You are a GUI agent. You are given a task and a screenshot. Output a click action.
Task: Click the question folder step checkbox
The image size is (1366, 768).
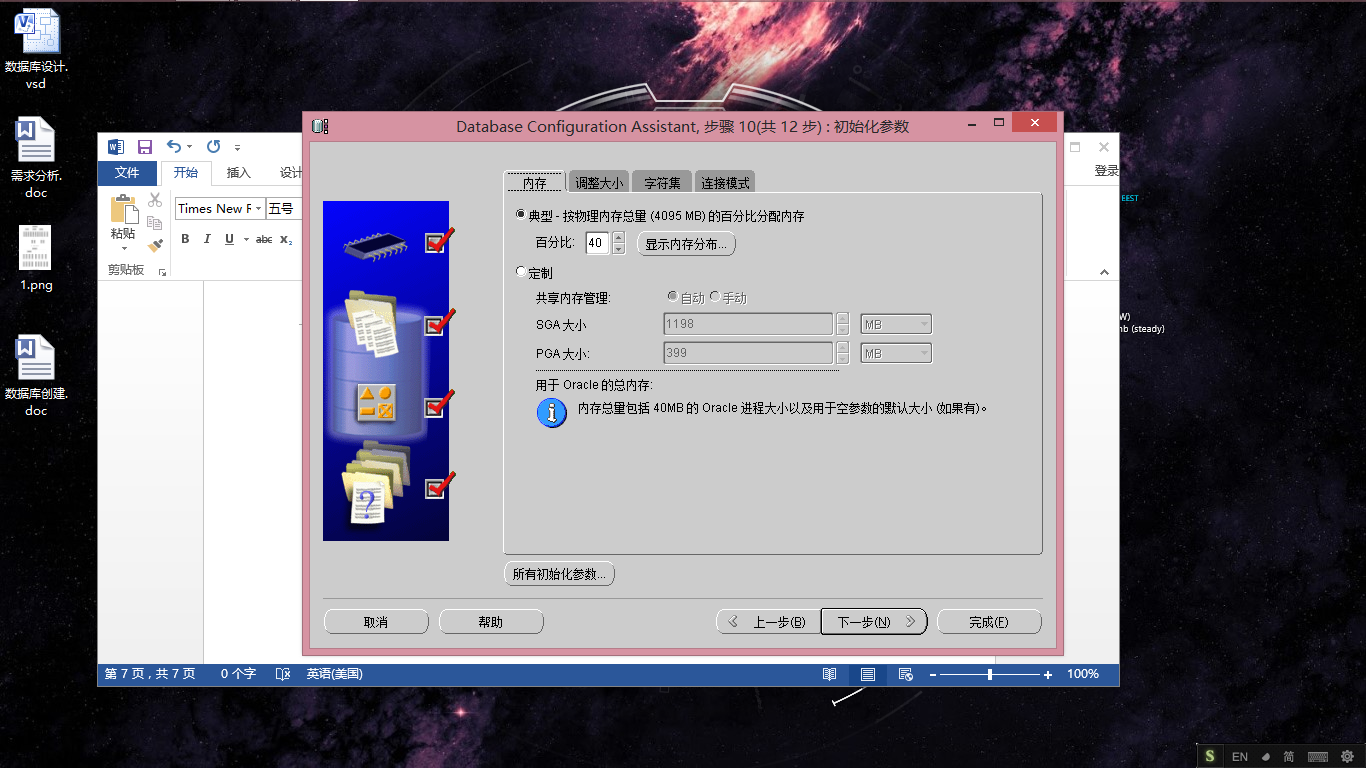(434, 488)
